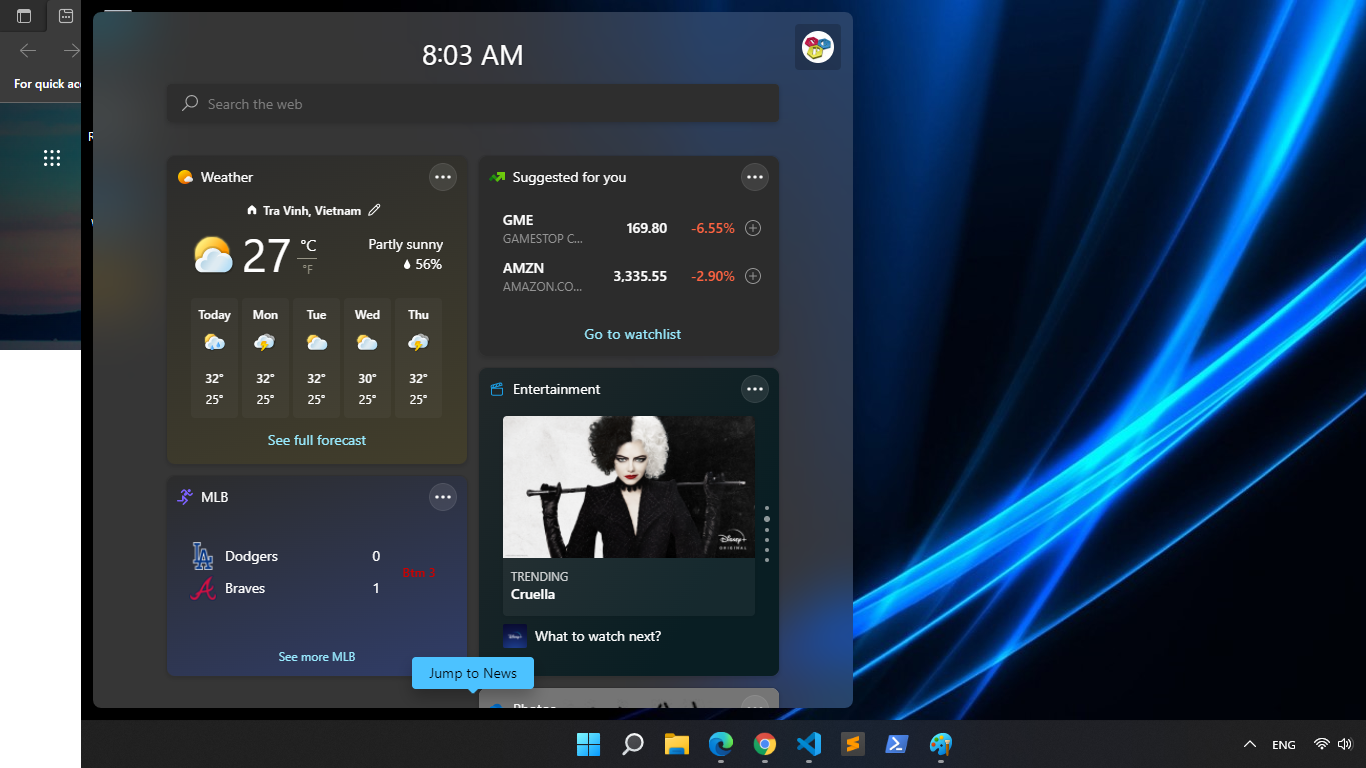
Task: Click browser tab actions icon at top-left
Action: 24,16
